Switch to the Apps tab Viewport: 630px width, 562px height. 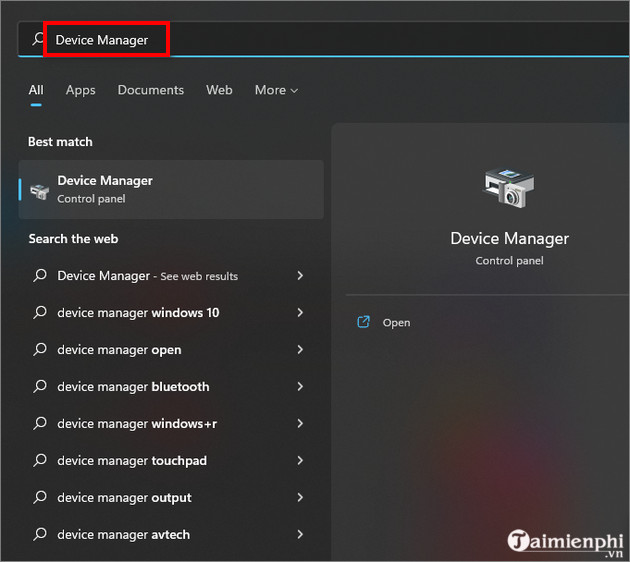(80, 90)
